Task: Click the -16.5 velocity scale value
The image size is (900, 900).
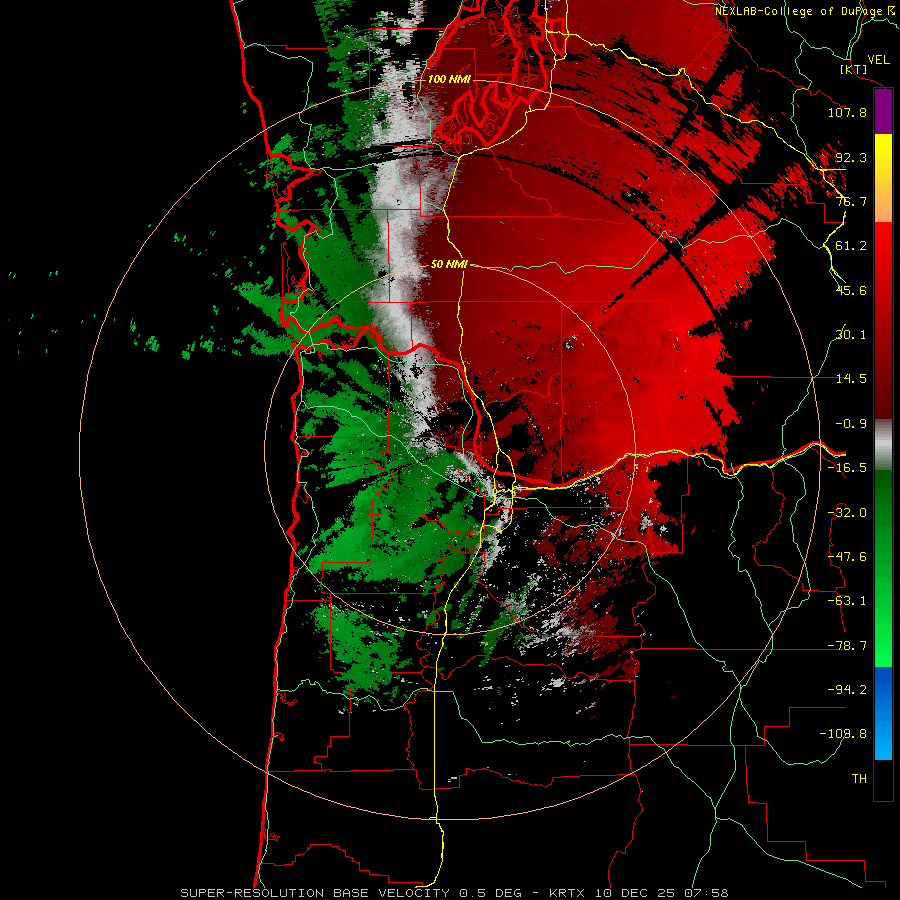Action: (847, 468)
